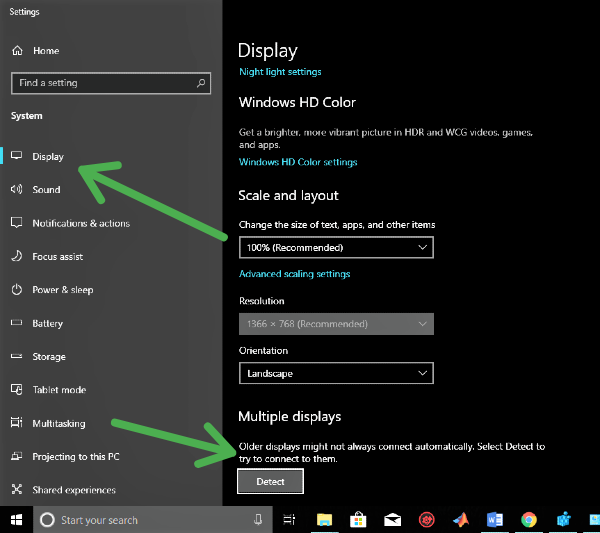Launch Google Chrome from the taskbar
Screen dimensions: 600x533
coord(529,520)
